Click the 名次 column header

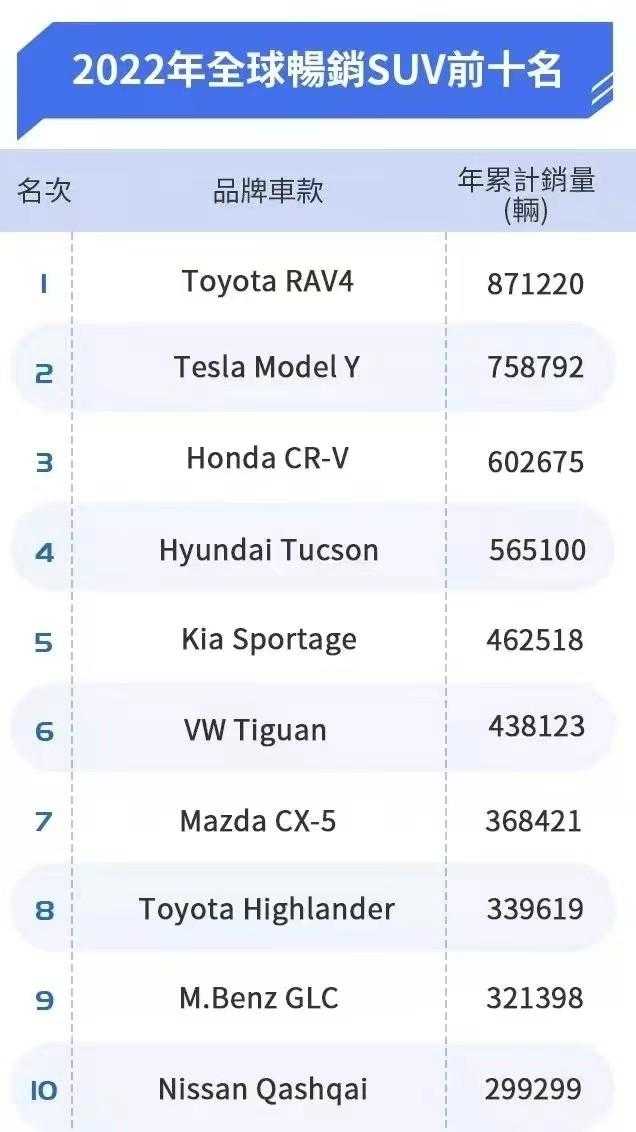click(x=44, y=190)
